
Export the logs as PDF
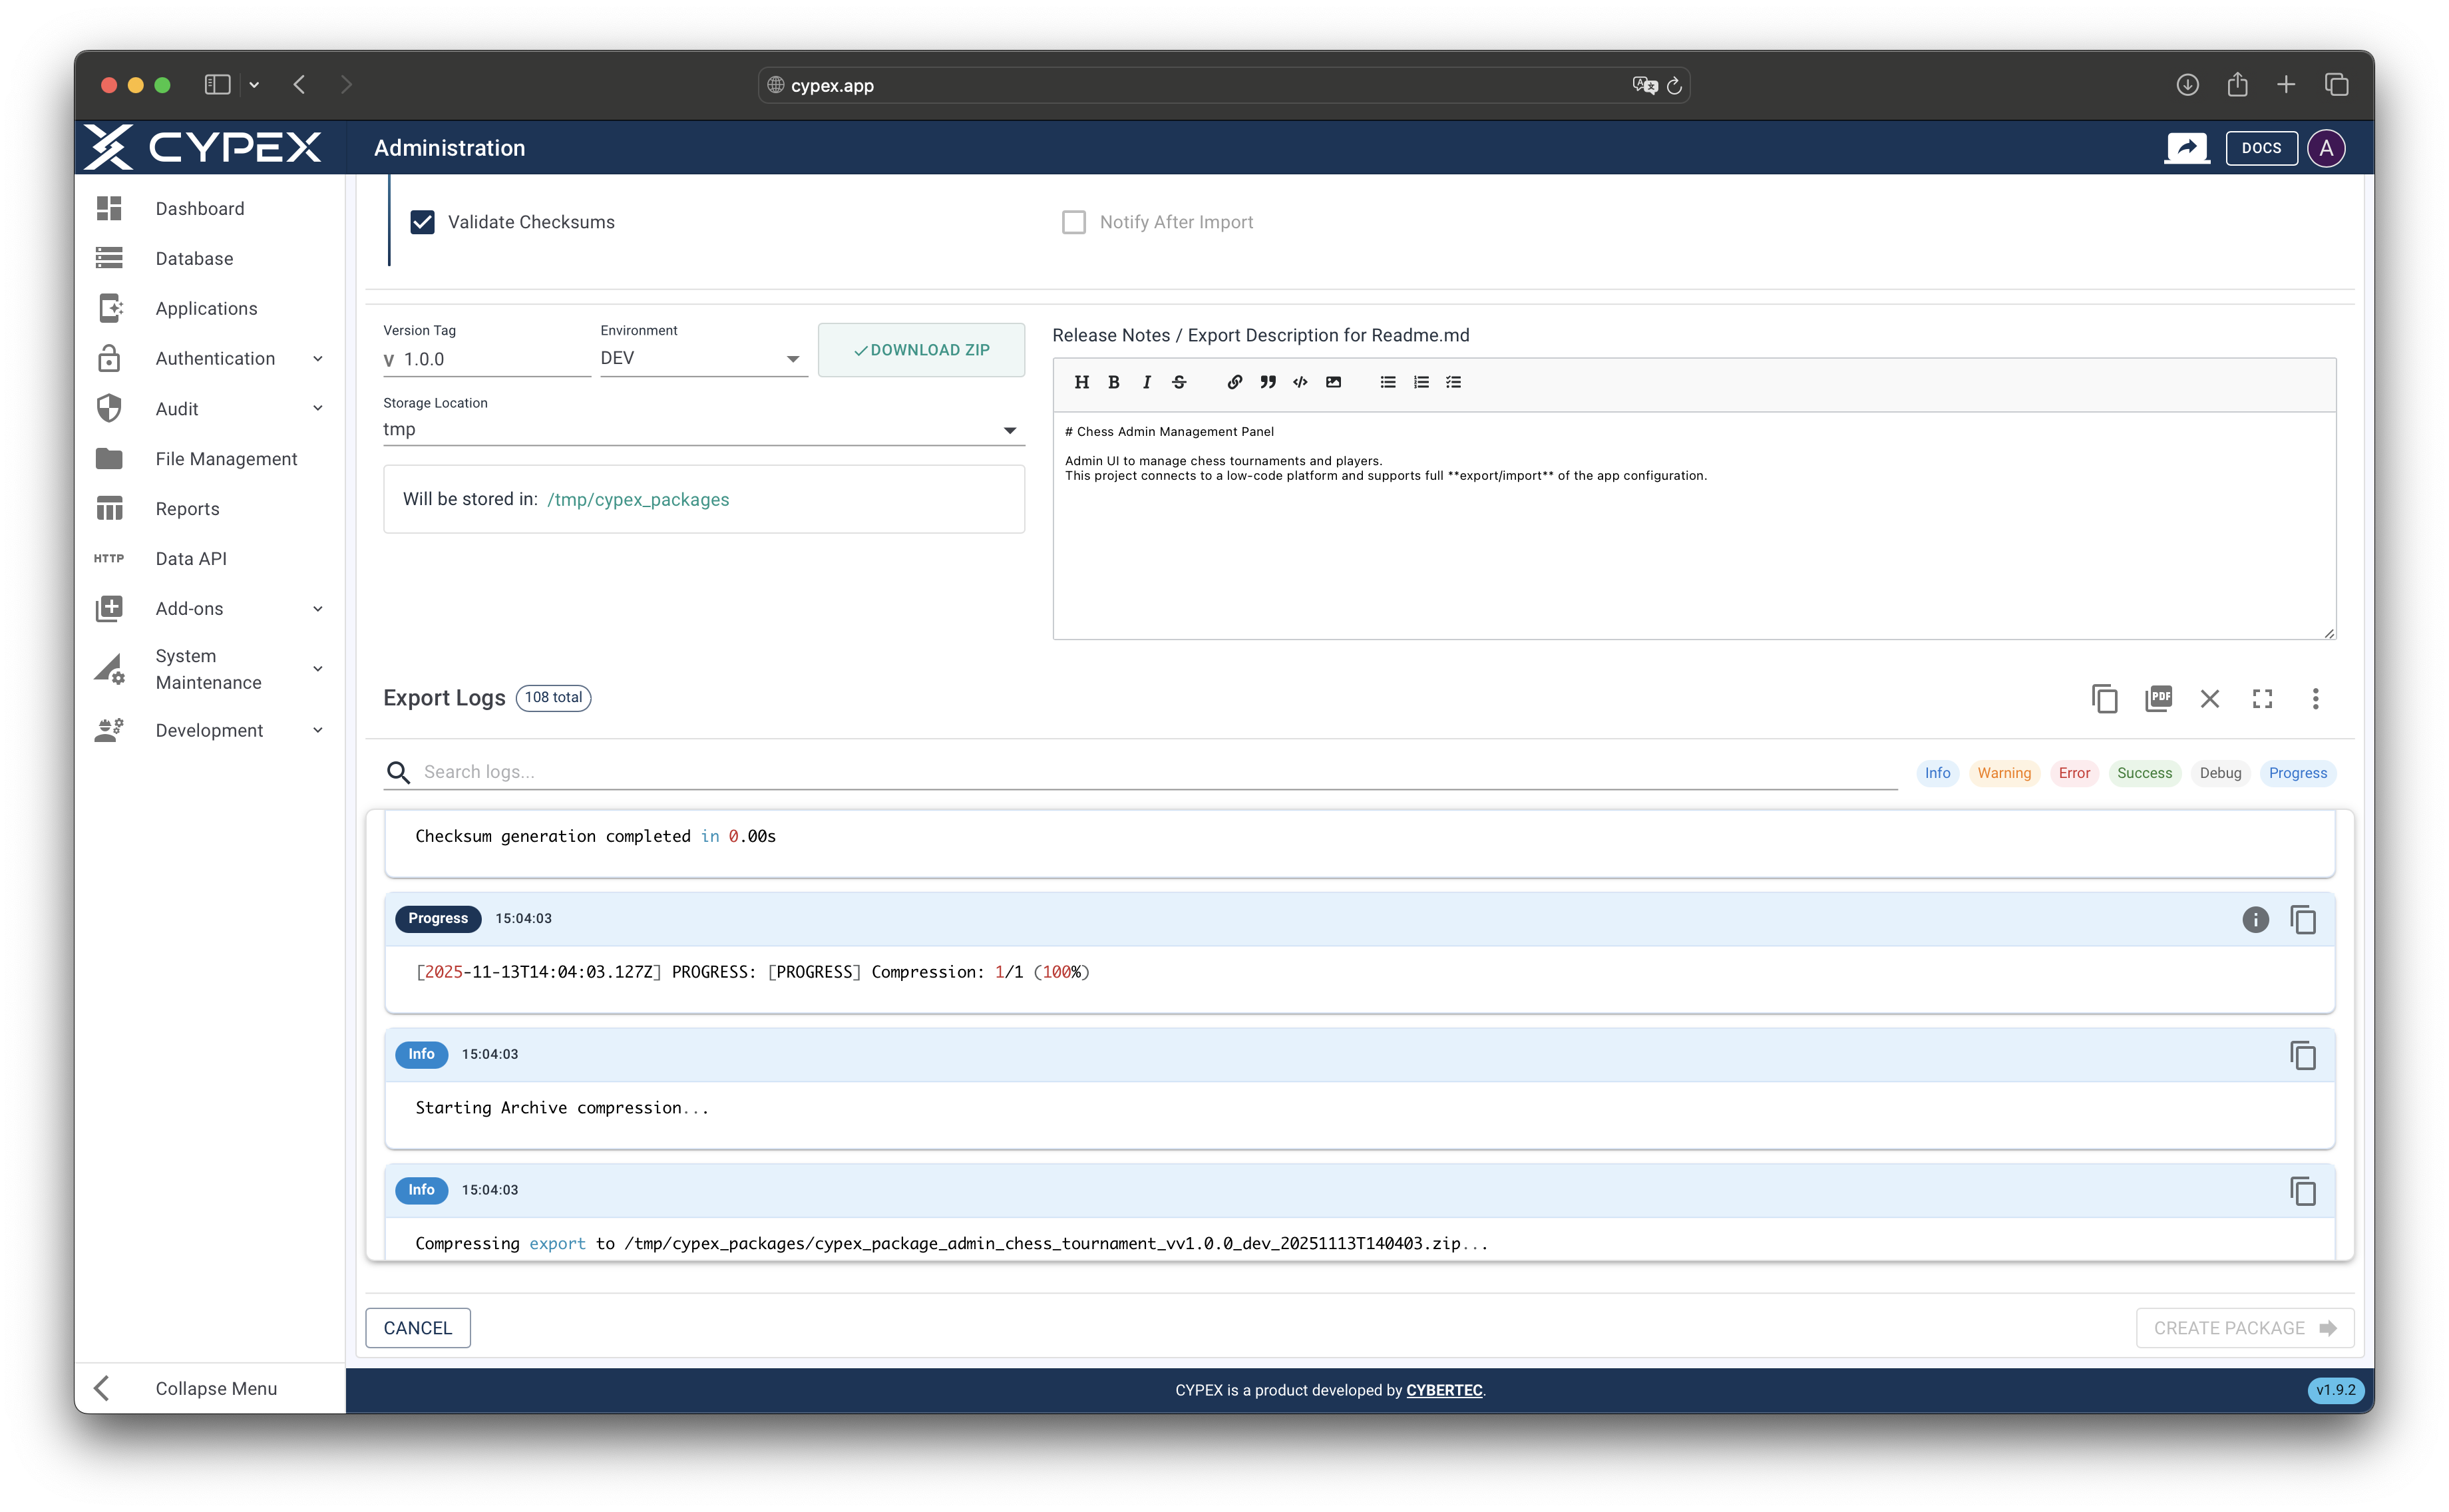click(2158, 698)
